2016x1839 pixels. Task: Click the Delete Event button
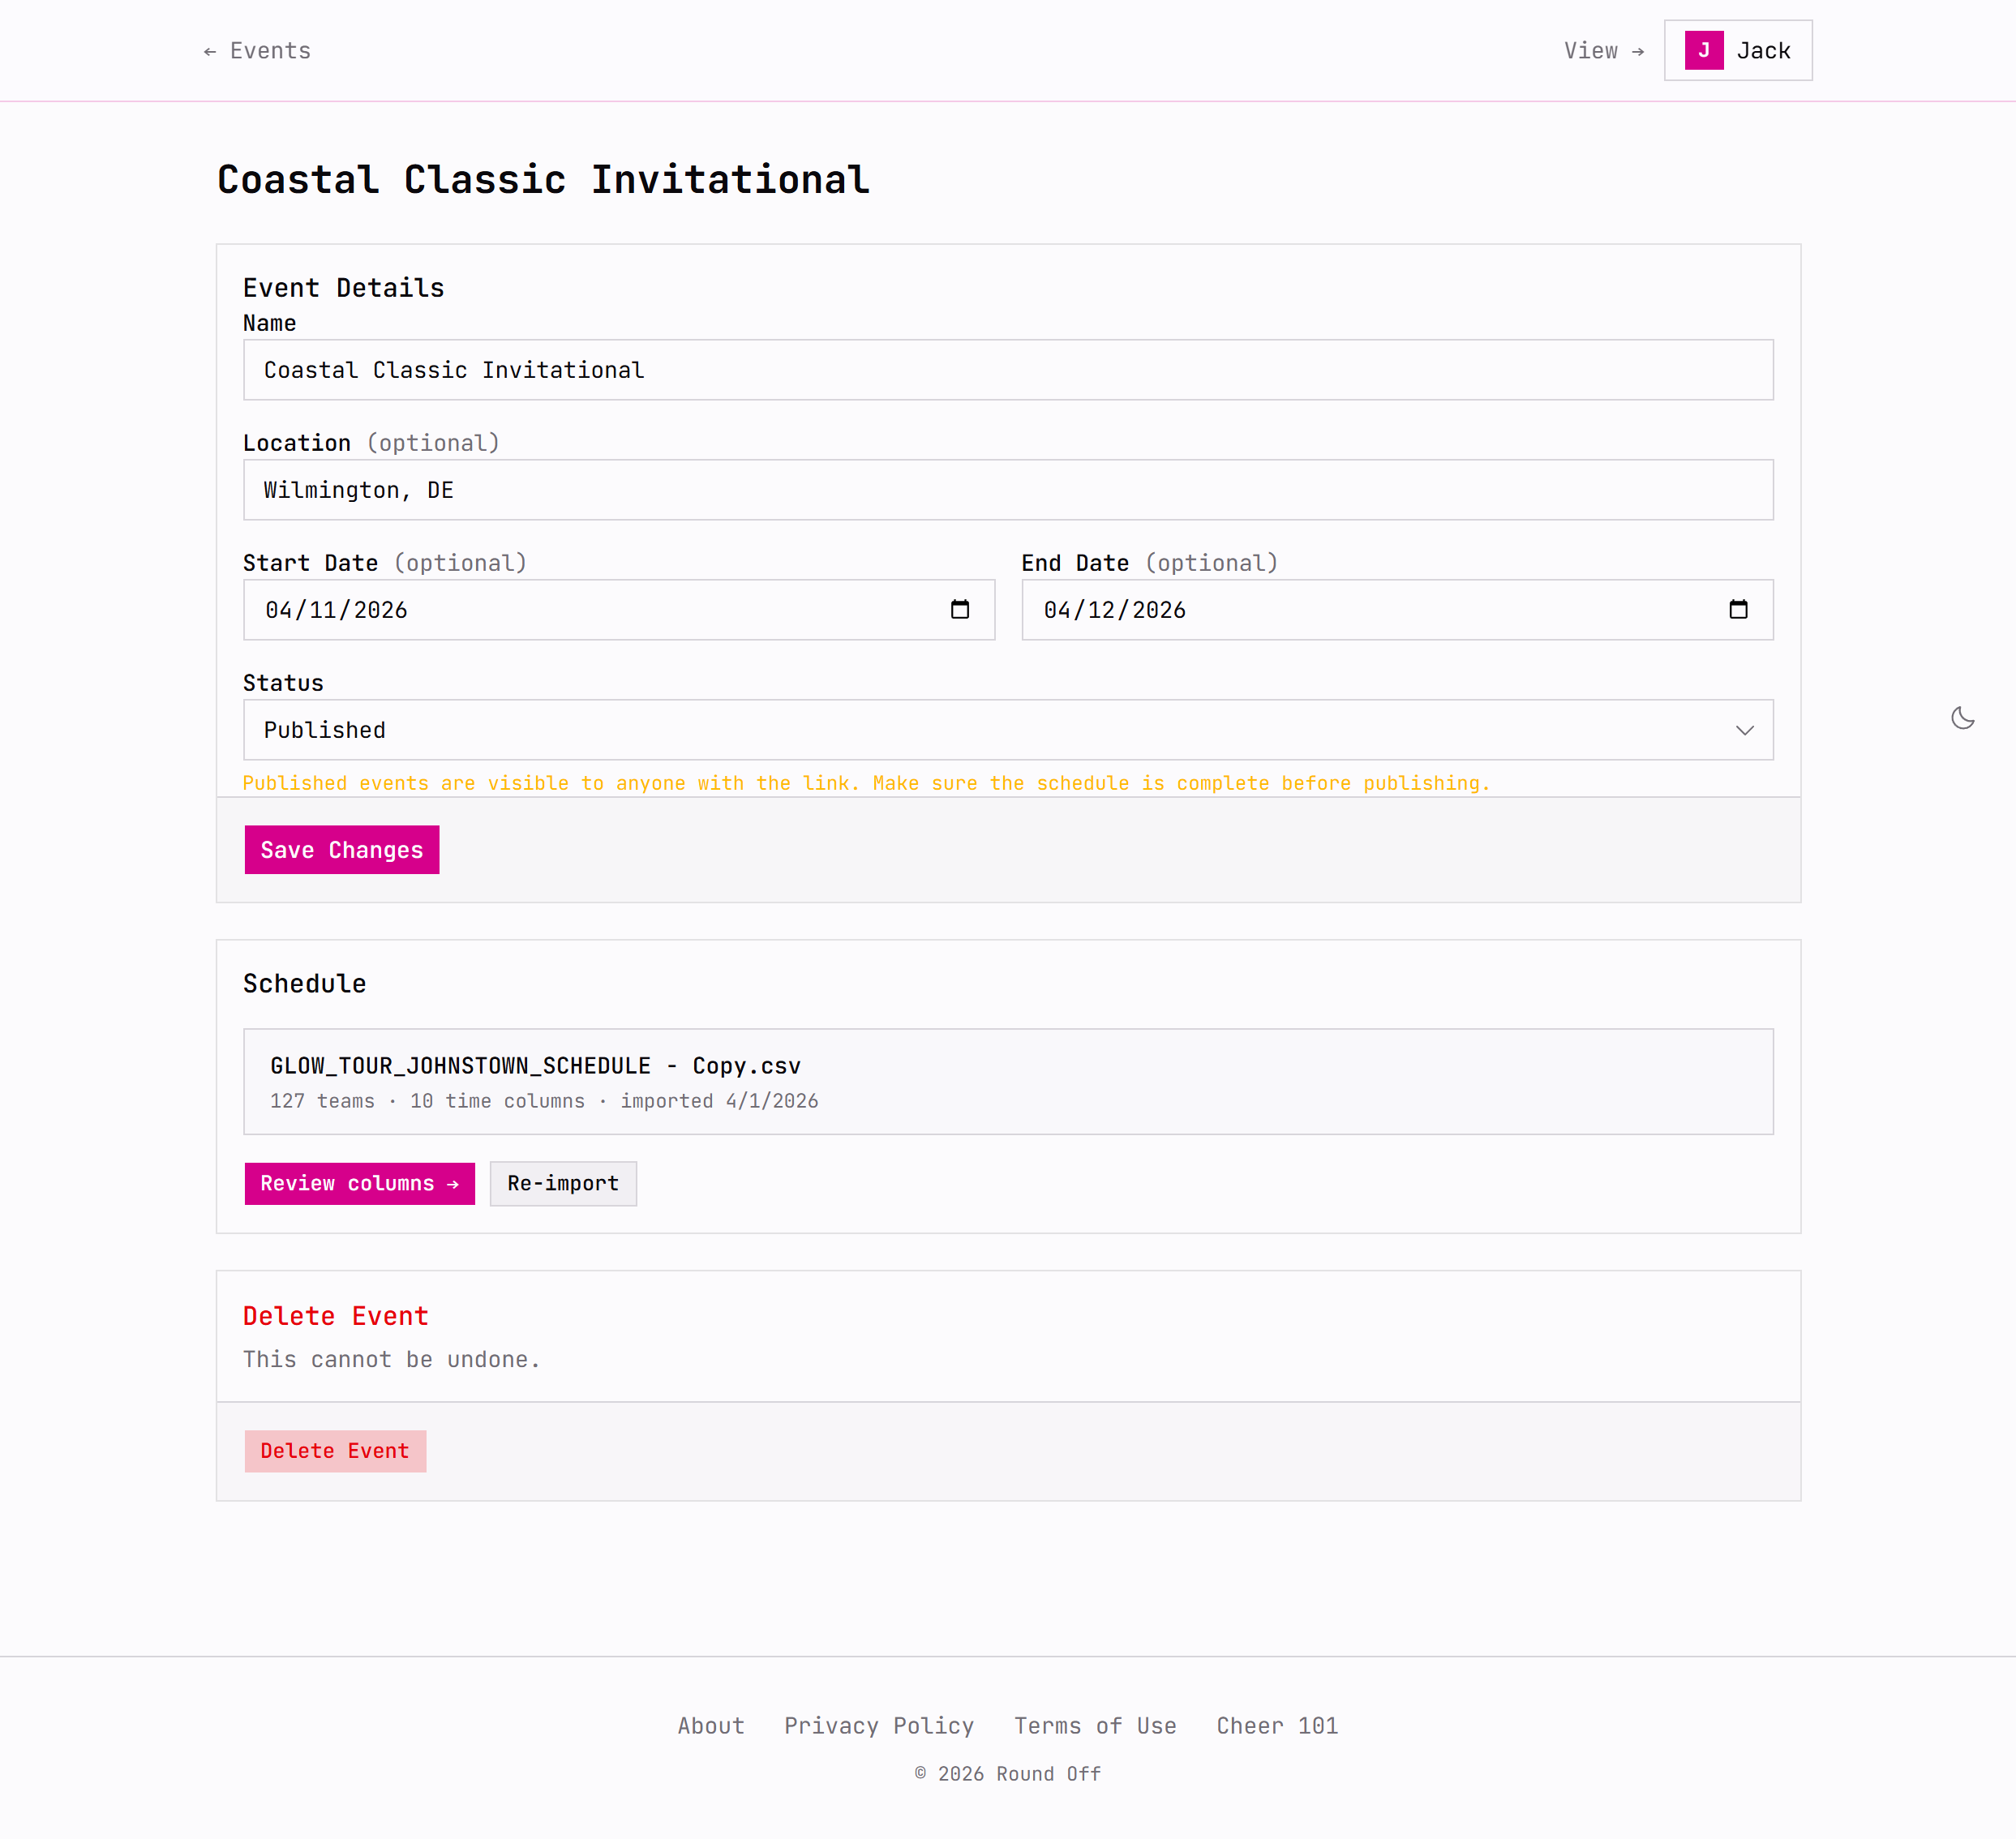click(335, 1450)
